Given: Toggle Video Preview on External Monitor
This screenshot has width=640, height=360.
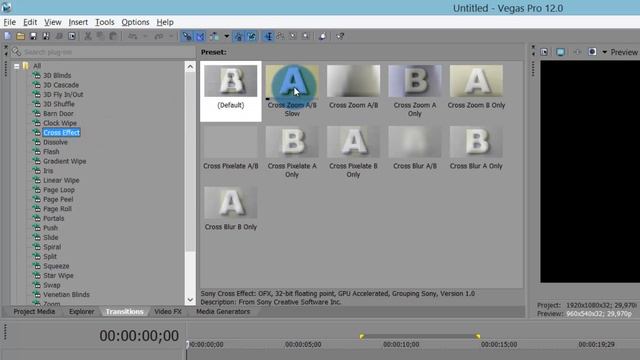Looking at the screenshot, I should (560, 52).
